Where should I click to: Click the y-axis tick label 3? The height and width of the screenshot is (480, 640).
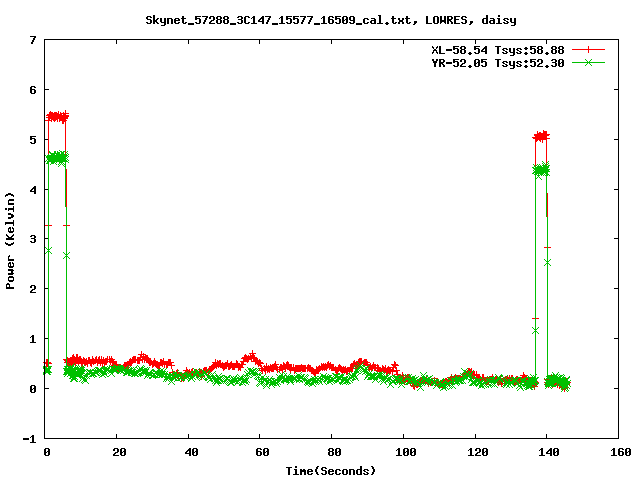point(33,239)
